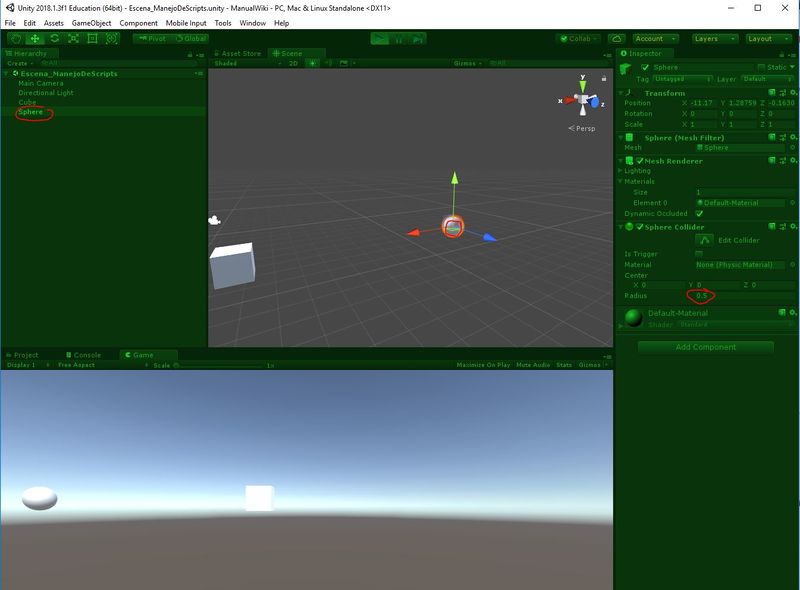Toggle Dynamic Occluded checkbox
This screenshot has height=590, width=800.
[x=699, y=213]
